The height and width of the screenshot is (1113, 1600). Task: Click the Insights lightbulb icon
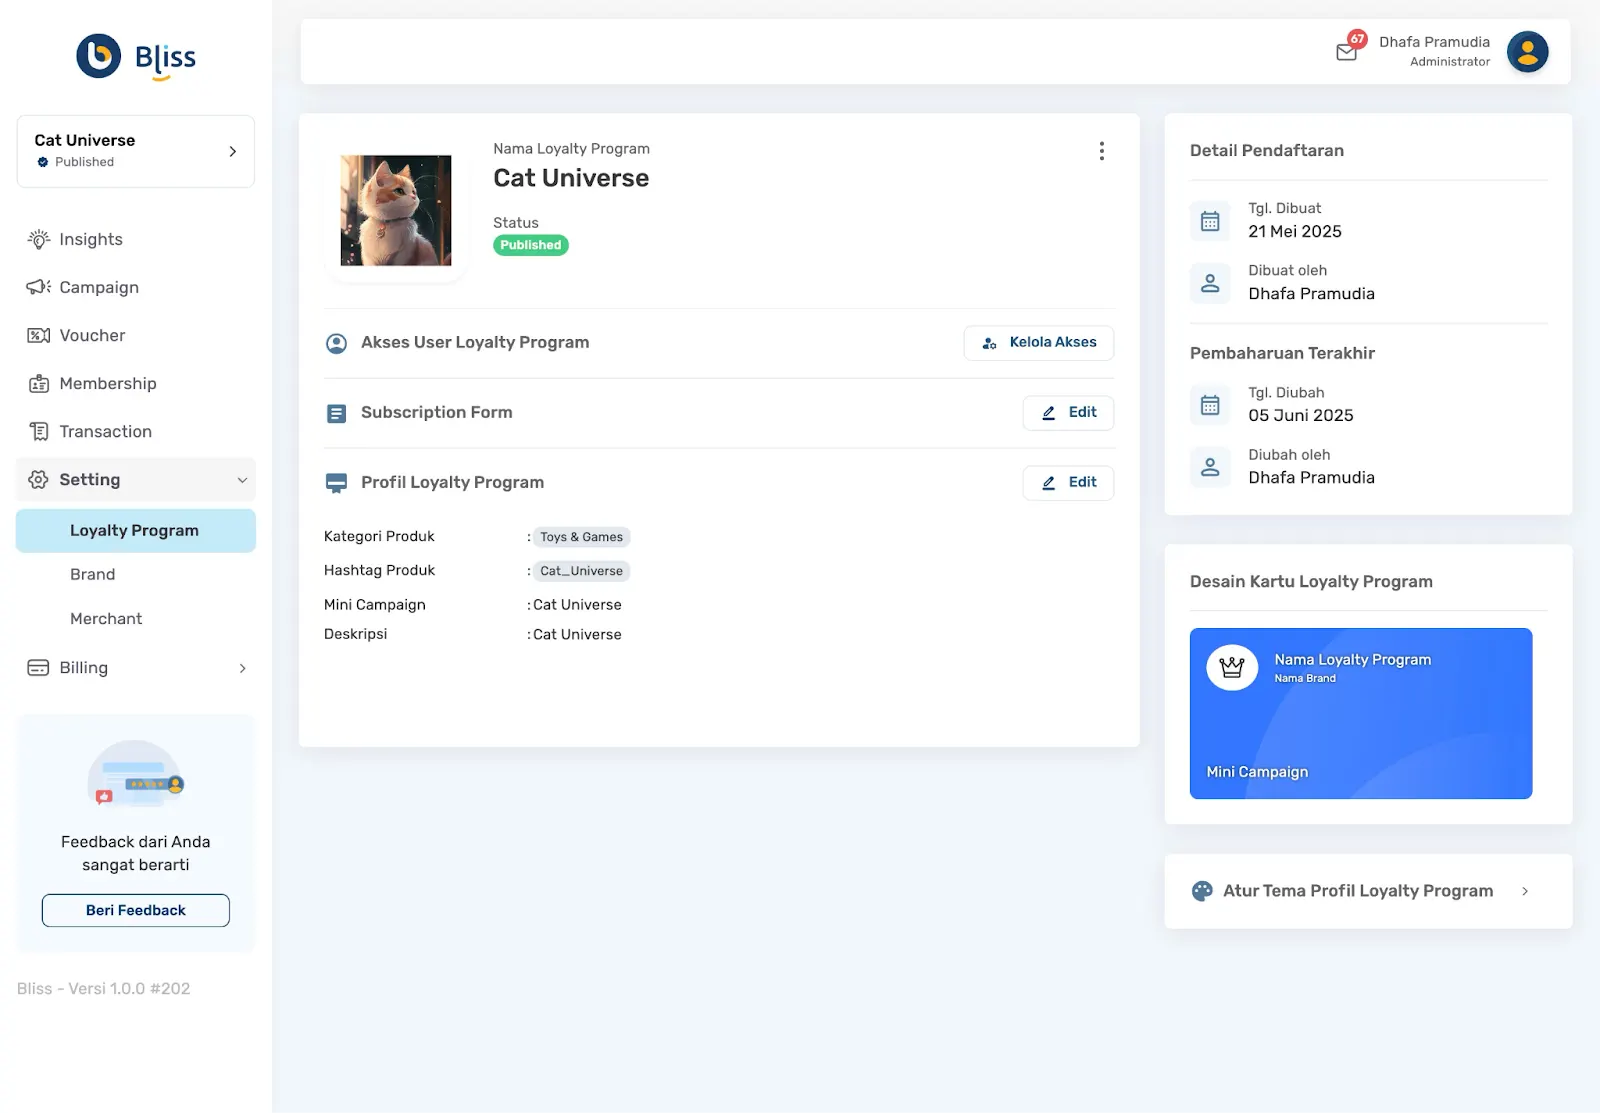tap(38, 239)
